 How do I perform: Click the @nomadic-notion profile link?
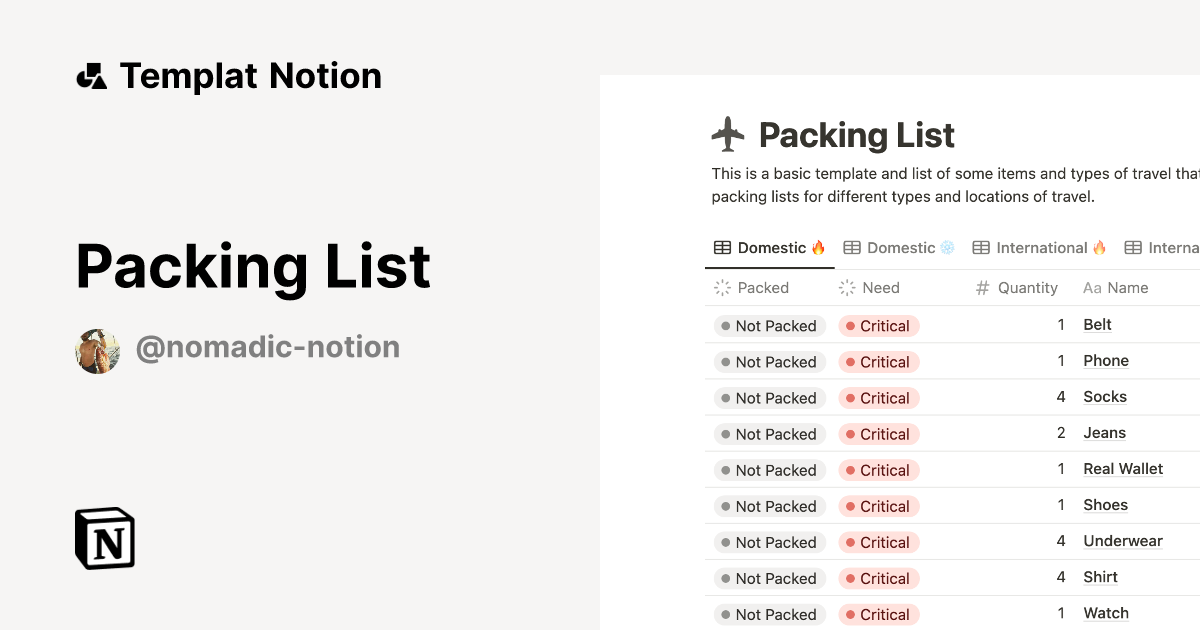(x=267, y=347)
